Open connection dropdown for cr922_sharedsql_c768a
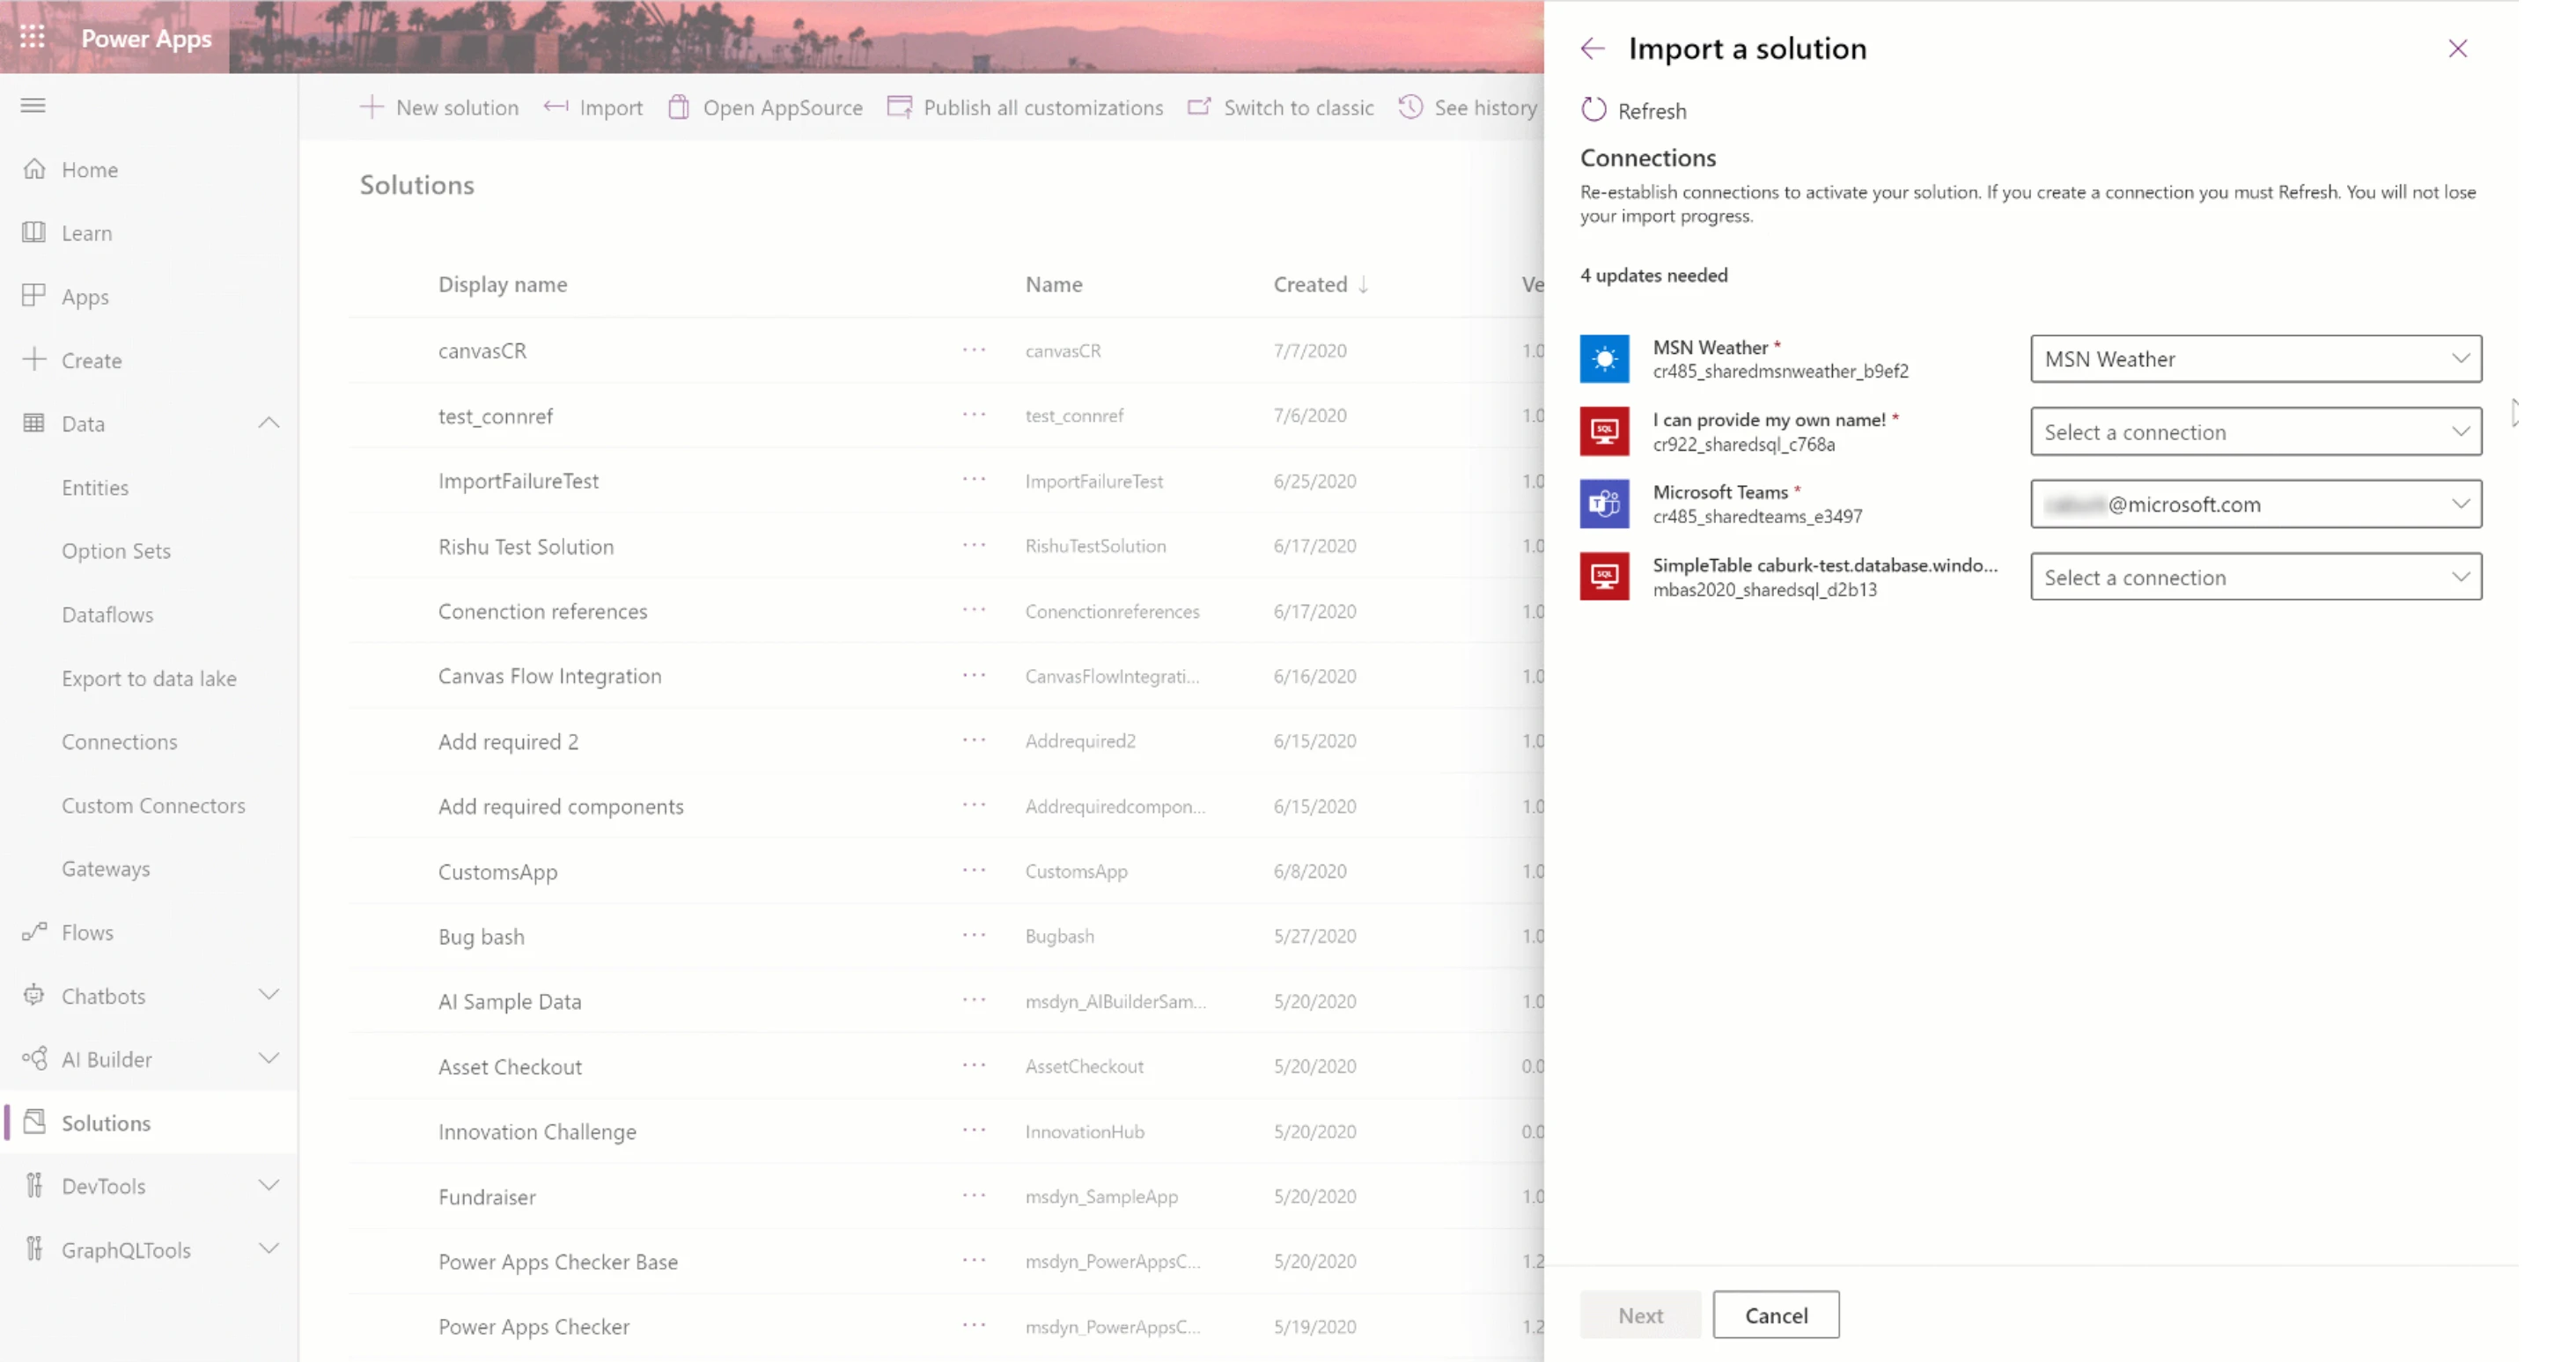Image resolution: width=2576 pixels, height=1362 pixels. [2255, 432]
